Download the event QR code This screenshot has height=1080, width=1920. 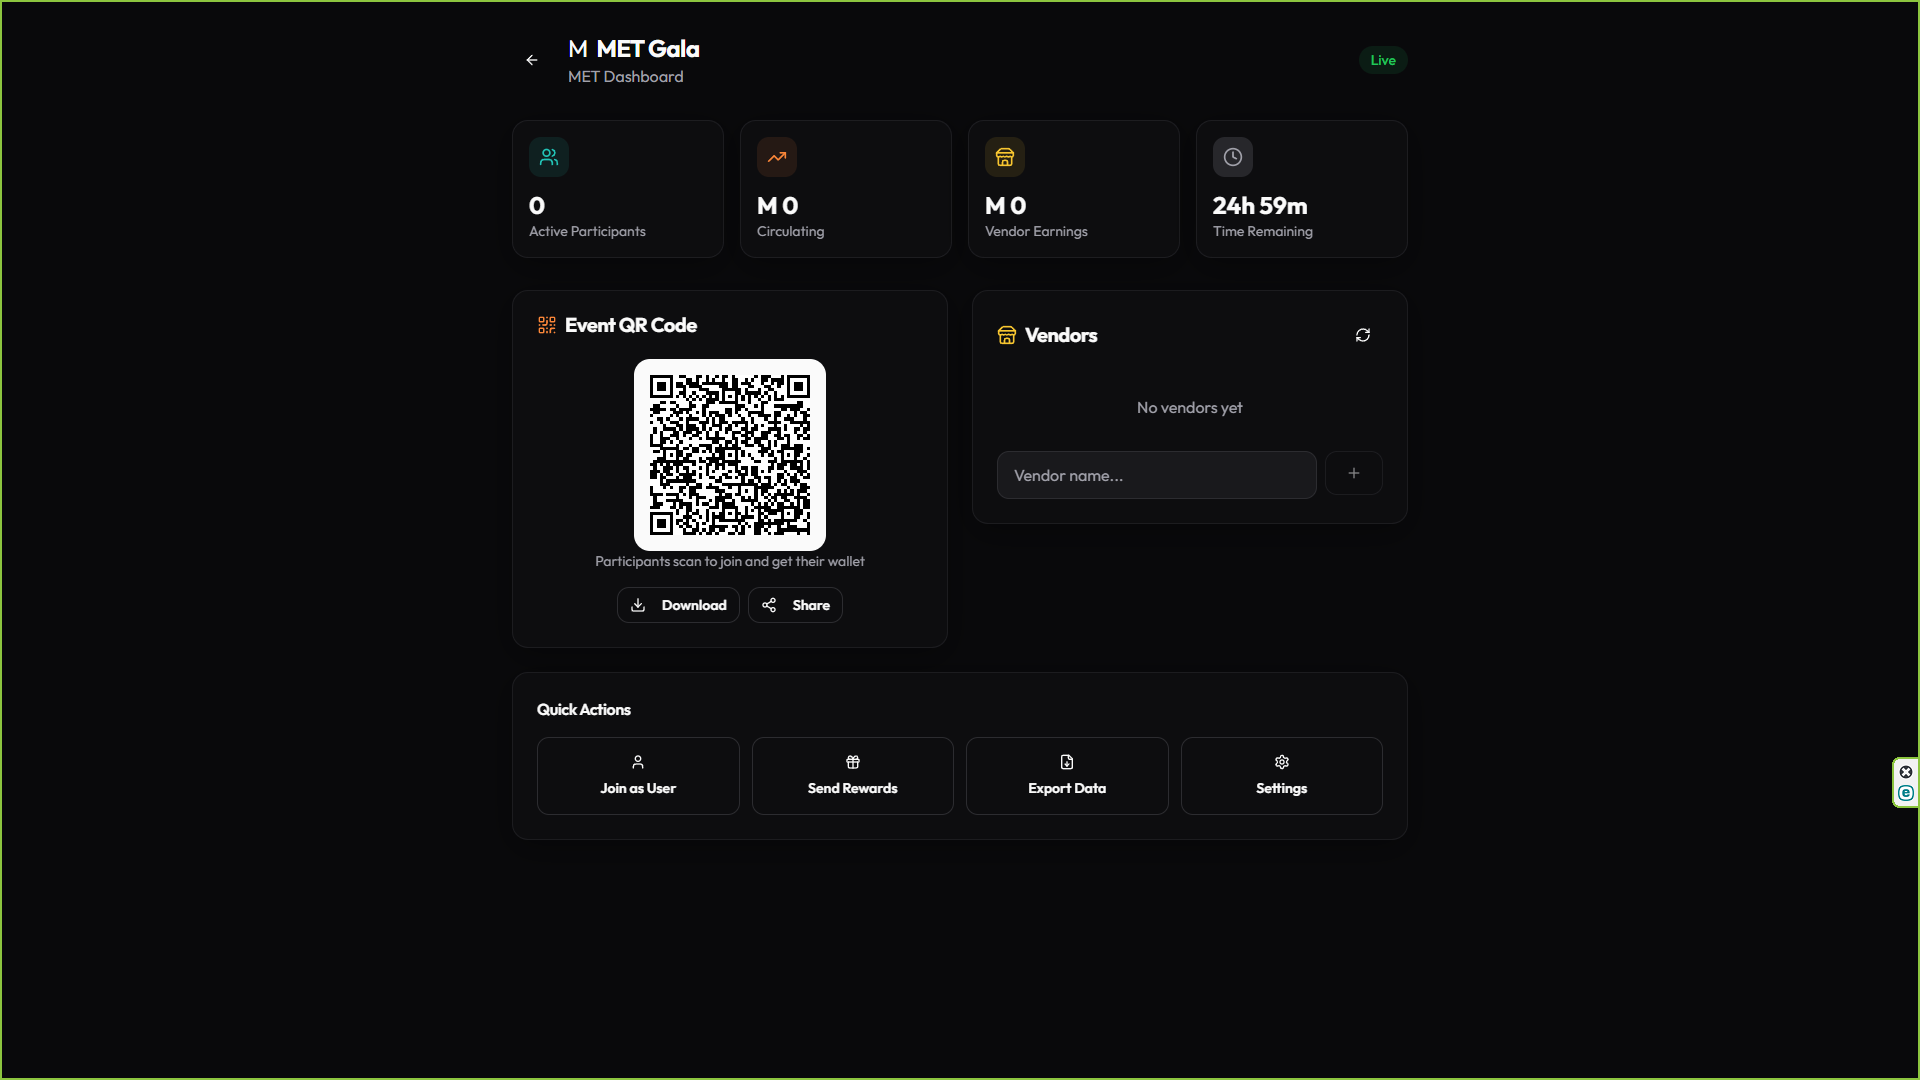click(678, 605)
